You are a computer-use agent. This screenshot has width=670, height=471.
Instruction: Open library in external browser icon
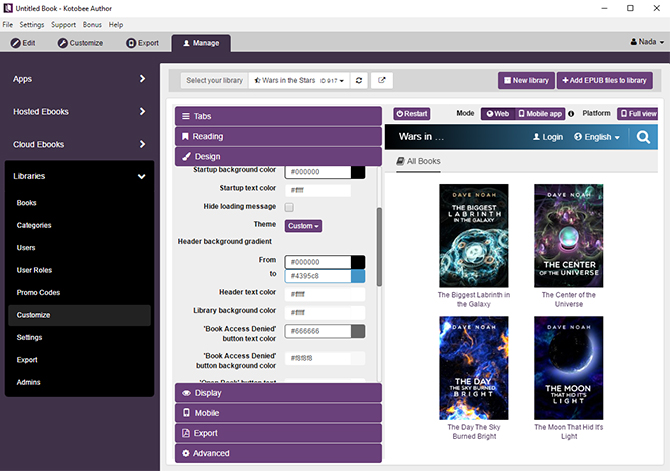pos(382,80)
